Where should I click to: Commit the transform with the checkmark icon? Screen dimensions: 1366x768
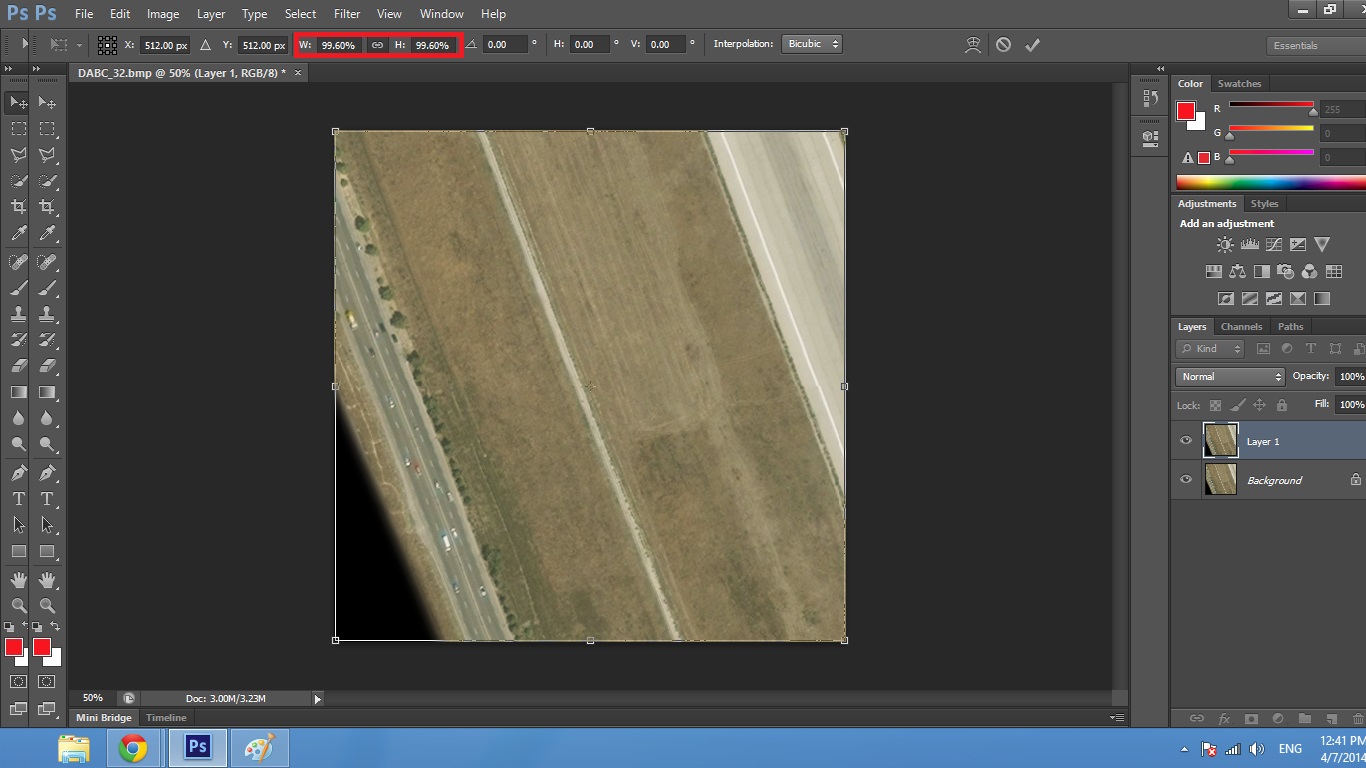(x=1033, y=45)
